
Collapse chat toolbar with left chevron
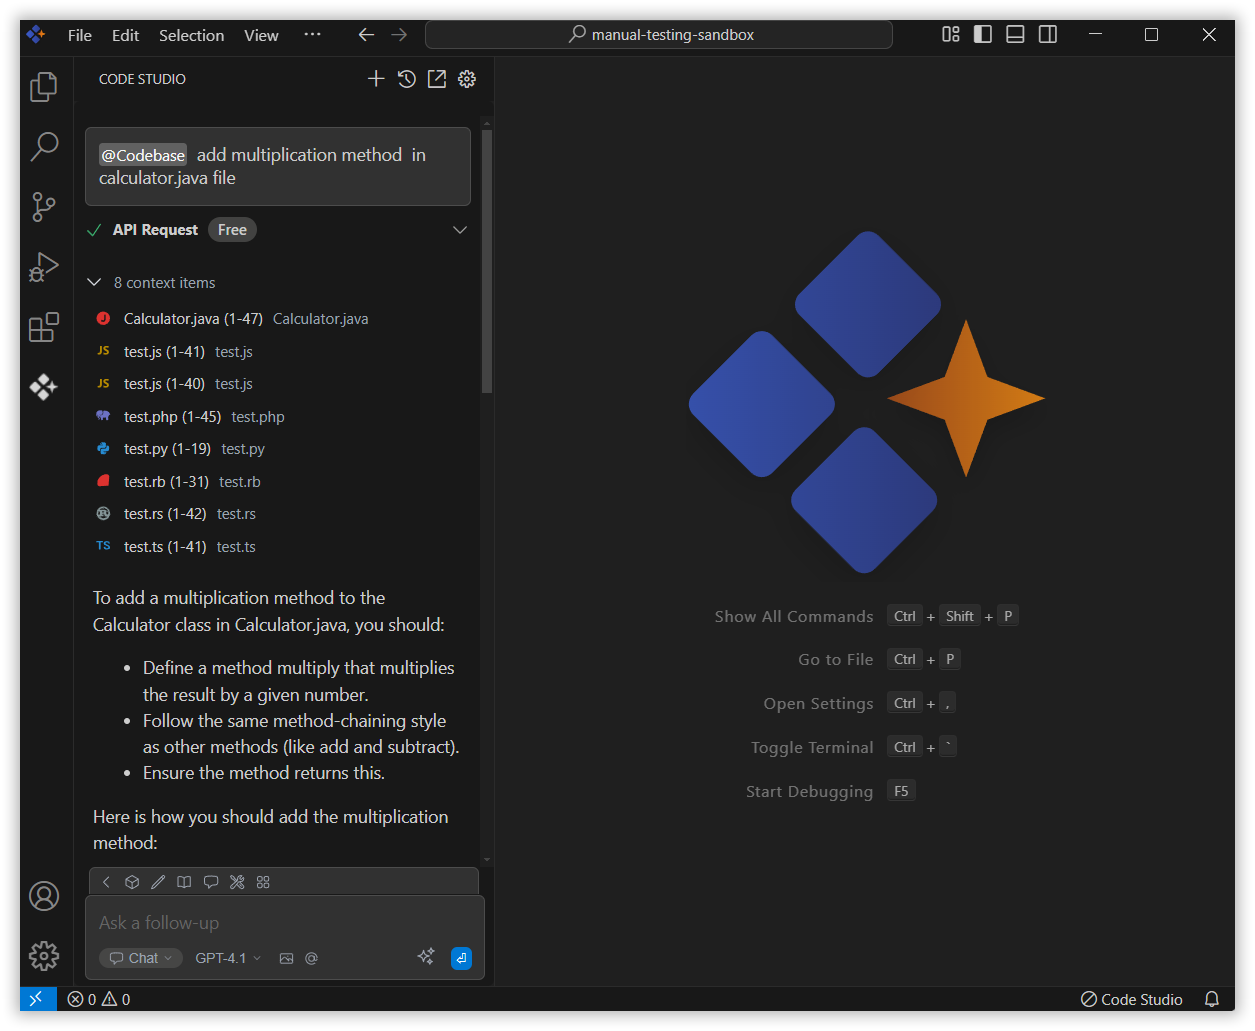click(x=106, y=882)
